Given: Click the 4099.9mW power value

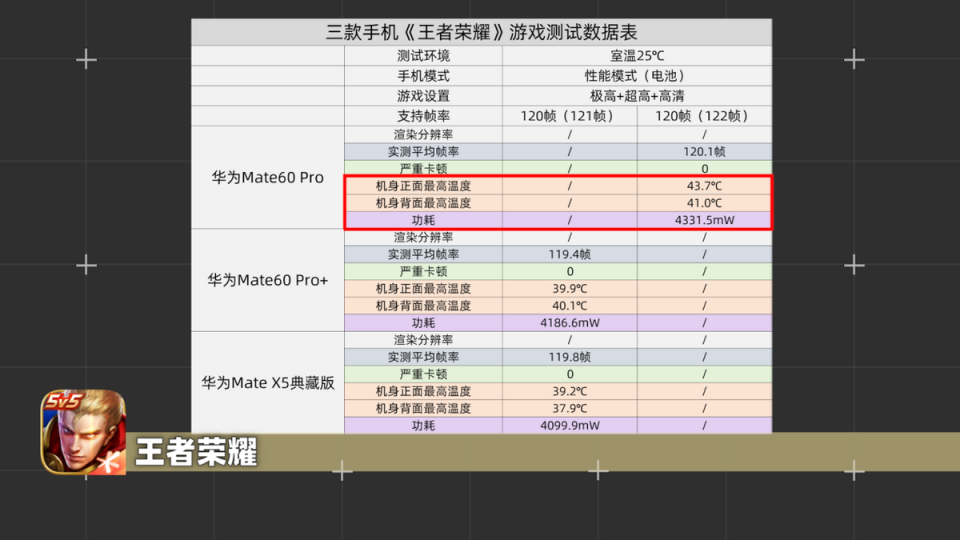Looking at the screenshot, I should pos(569,426).
